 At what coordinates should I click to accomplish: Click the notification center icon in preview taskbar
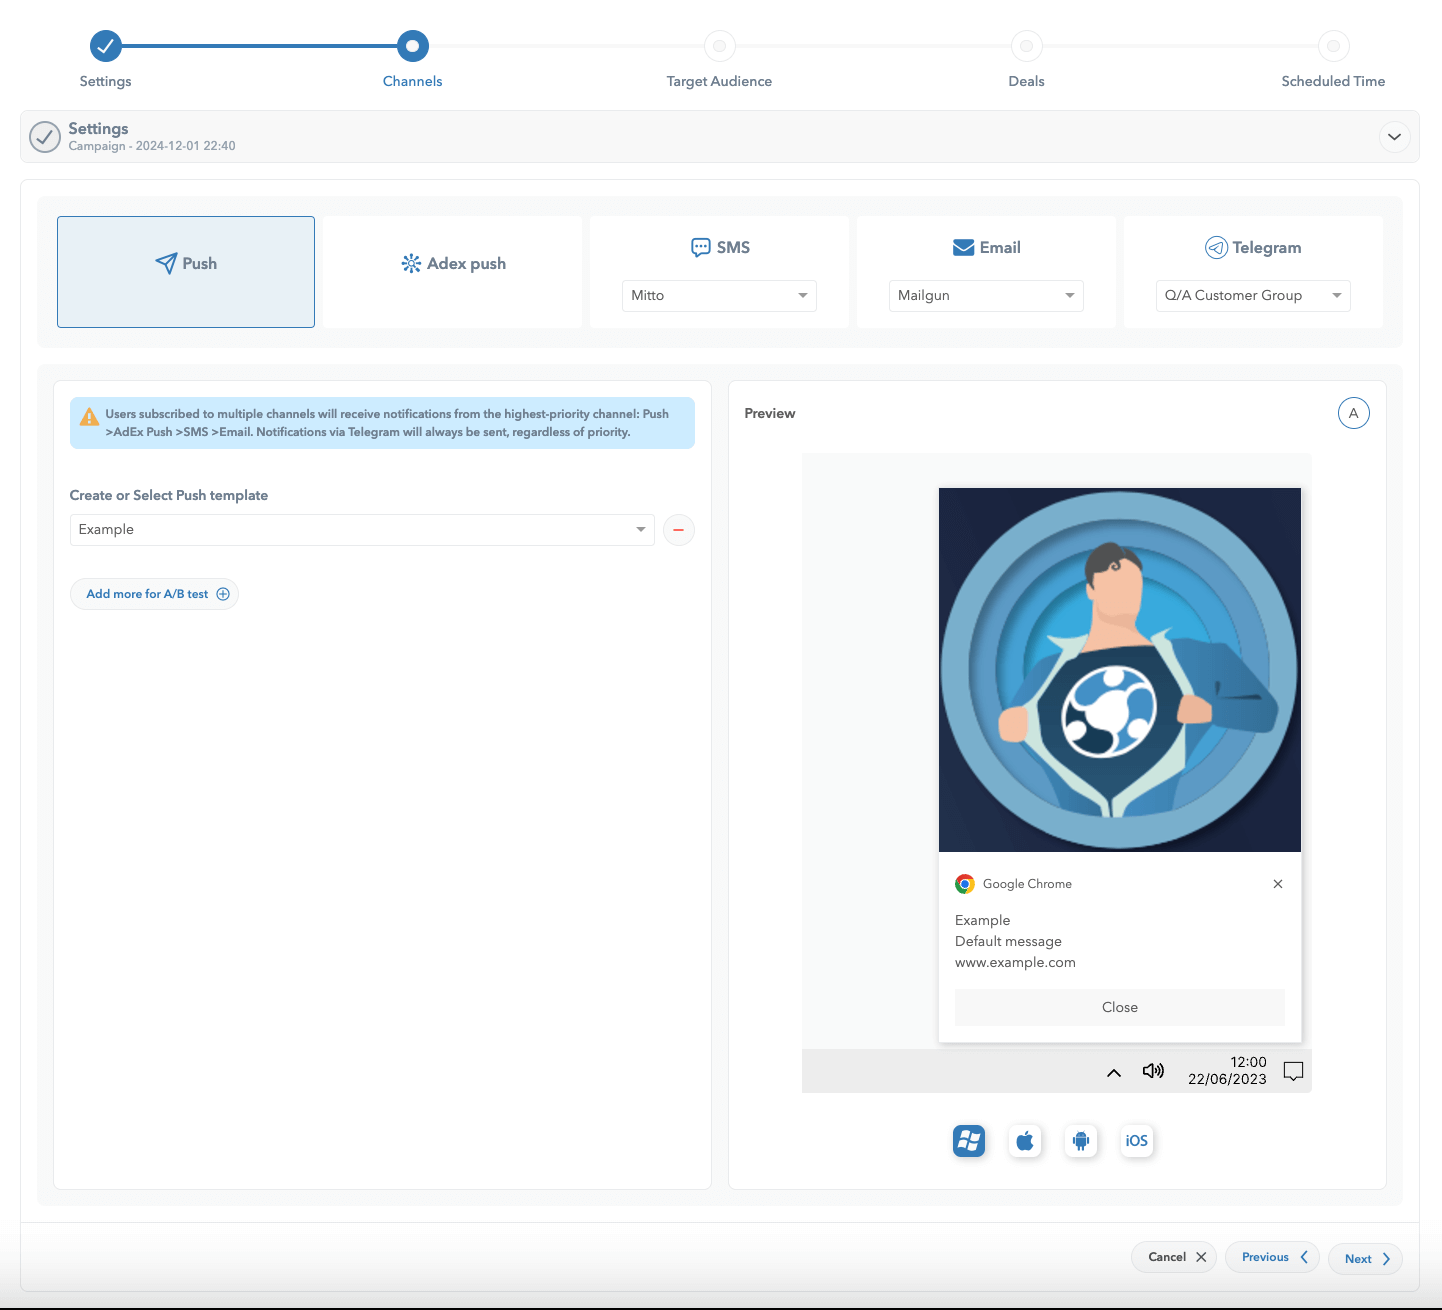(1292, 1071)
